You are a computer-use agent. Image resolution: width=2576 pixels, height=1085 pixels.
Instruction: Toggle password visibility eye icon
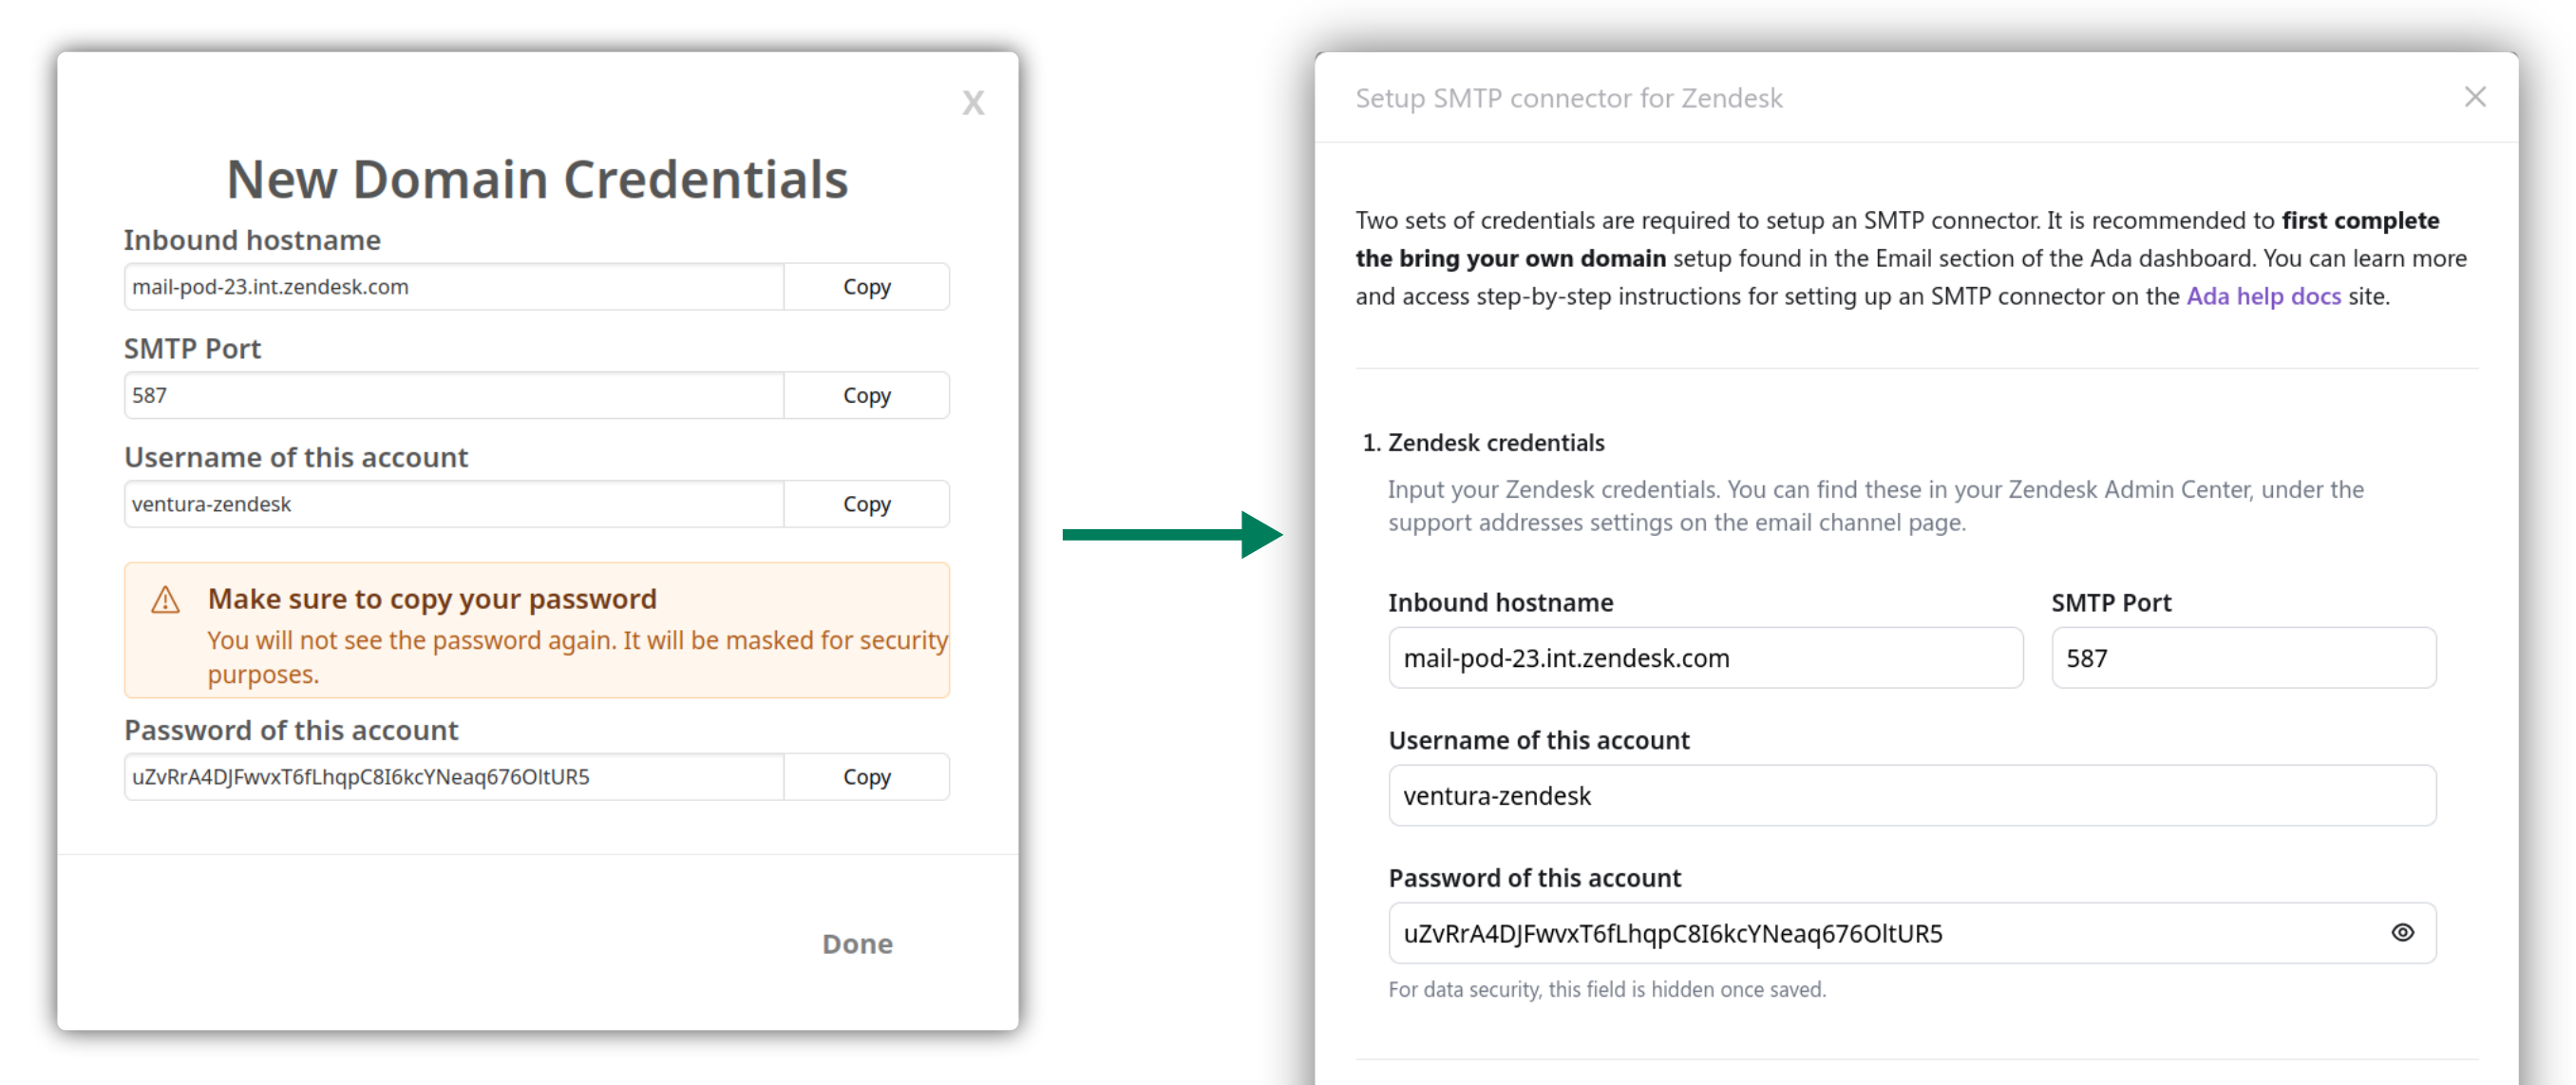click(2402, 932)
